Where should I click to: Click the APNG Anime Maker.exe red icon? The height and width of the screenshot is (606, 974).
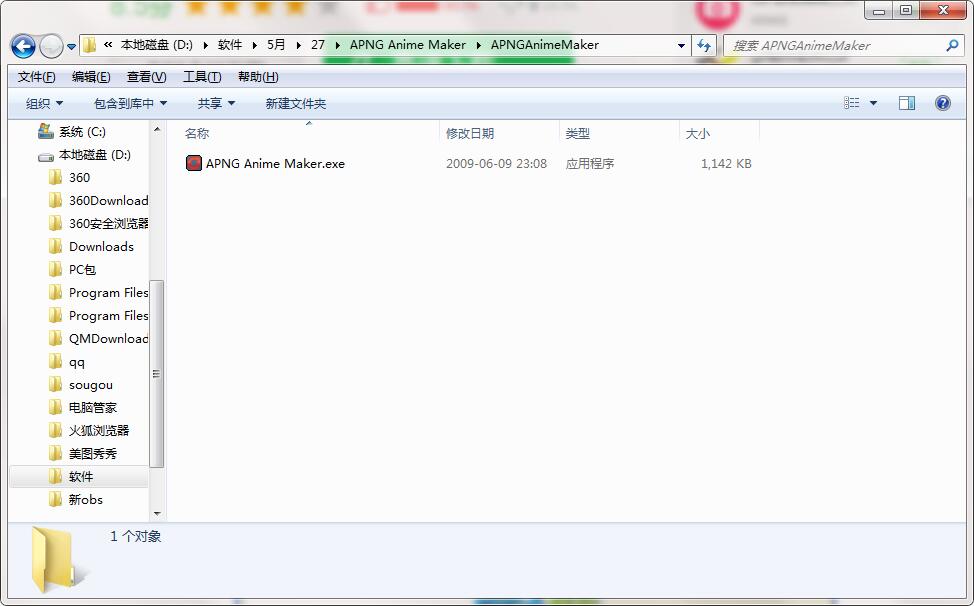194,163
